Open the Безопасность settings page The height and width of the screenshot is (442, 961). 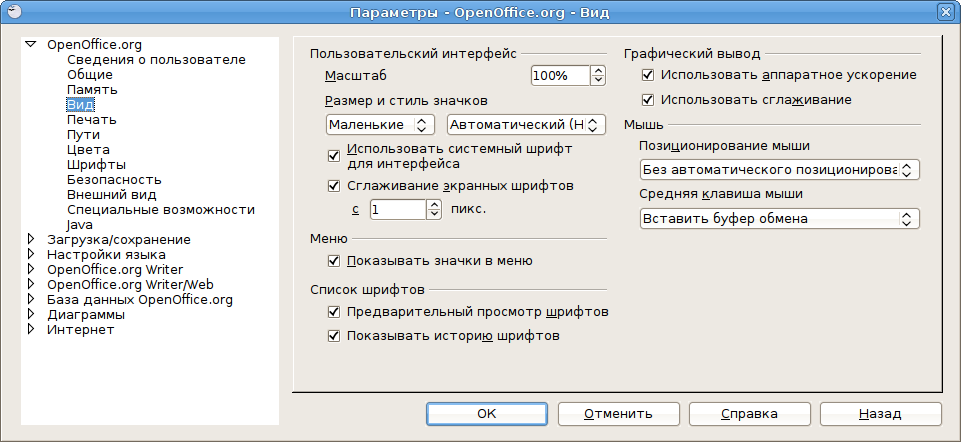coord(114,180)
